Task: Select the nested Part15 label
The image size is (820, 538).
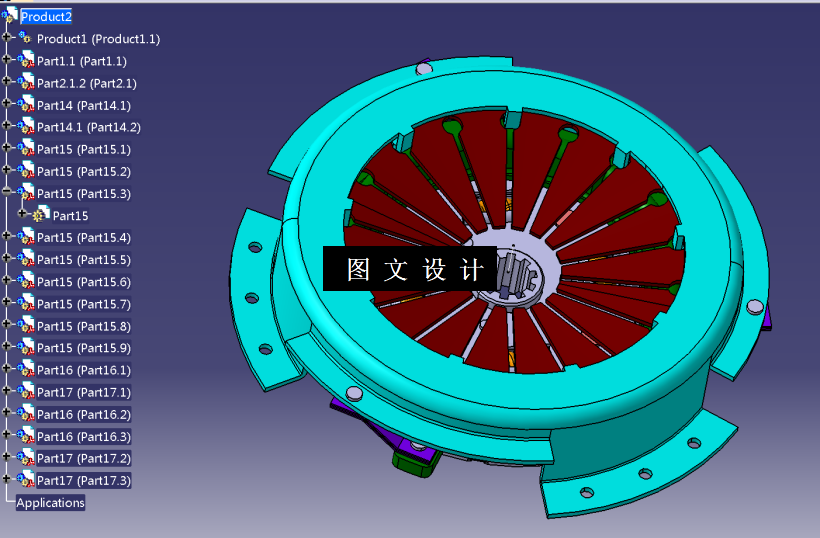Action: click(70, 215)
